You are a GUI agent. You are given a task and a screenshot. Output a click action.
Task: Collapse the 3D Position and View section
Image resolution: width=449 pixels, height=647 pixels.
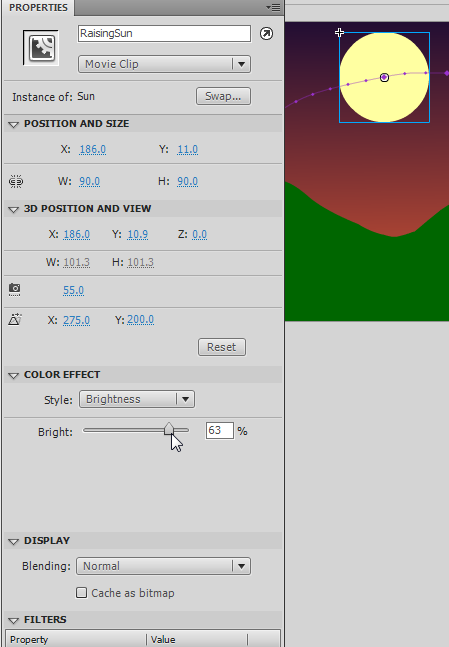[x=13, y=209]
